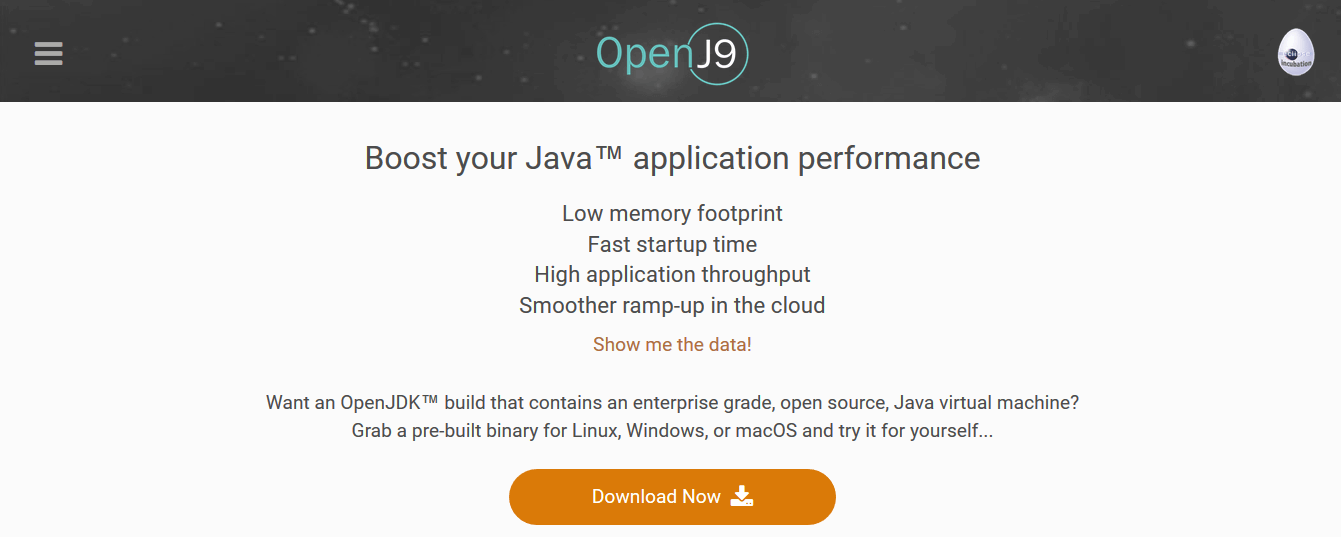Click the circled J9 in the logo
Image resolution: width=1341 pixels, height=537 pixels.
pyautogui.click(x=718, y=53)
